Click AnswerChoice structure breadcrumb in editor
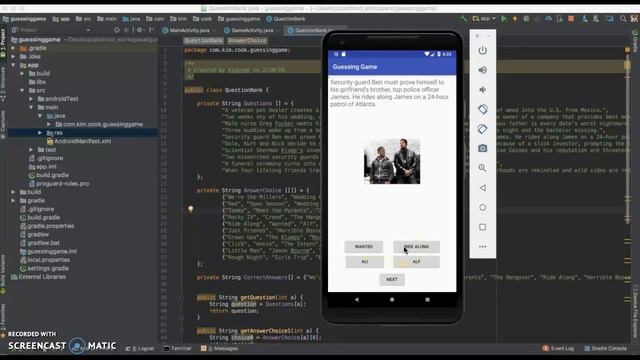Image resolution: width=640 pixels, height=360 pixels. (247, 40)
